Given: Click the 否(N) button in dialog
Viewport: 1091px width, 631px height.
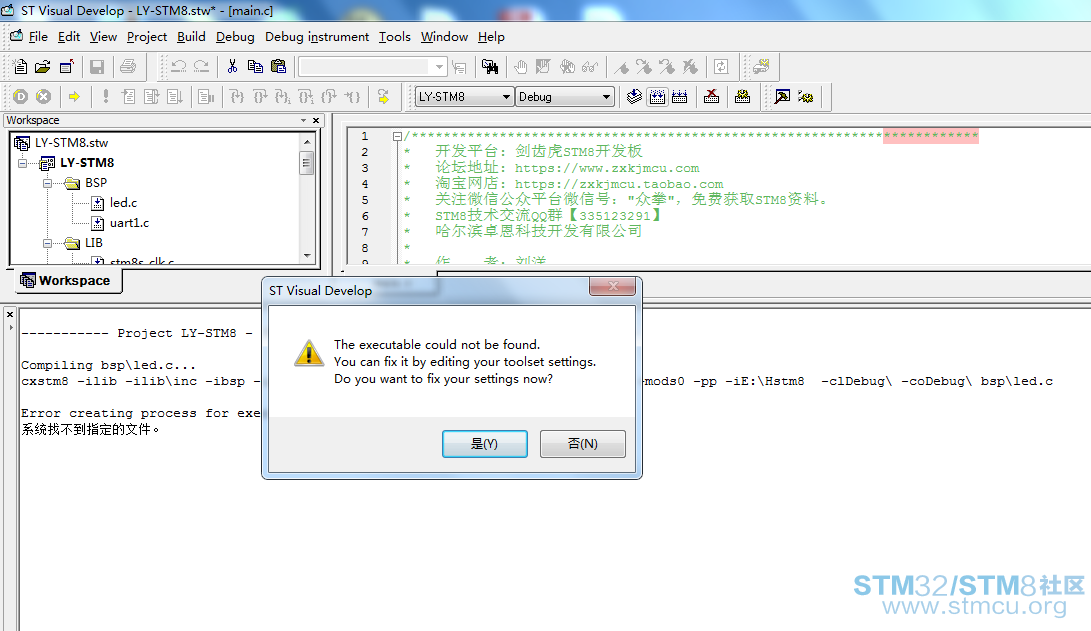Looking at the screenshot, I should click(x=582, y=444).
